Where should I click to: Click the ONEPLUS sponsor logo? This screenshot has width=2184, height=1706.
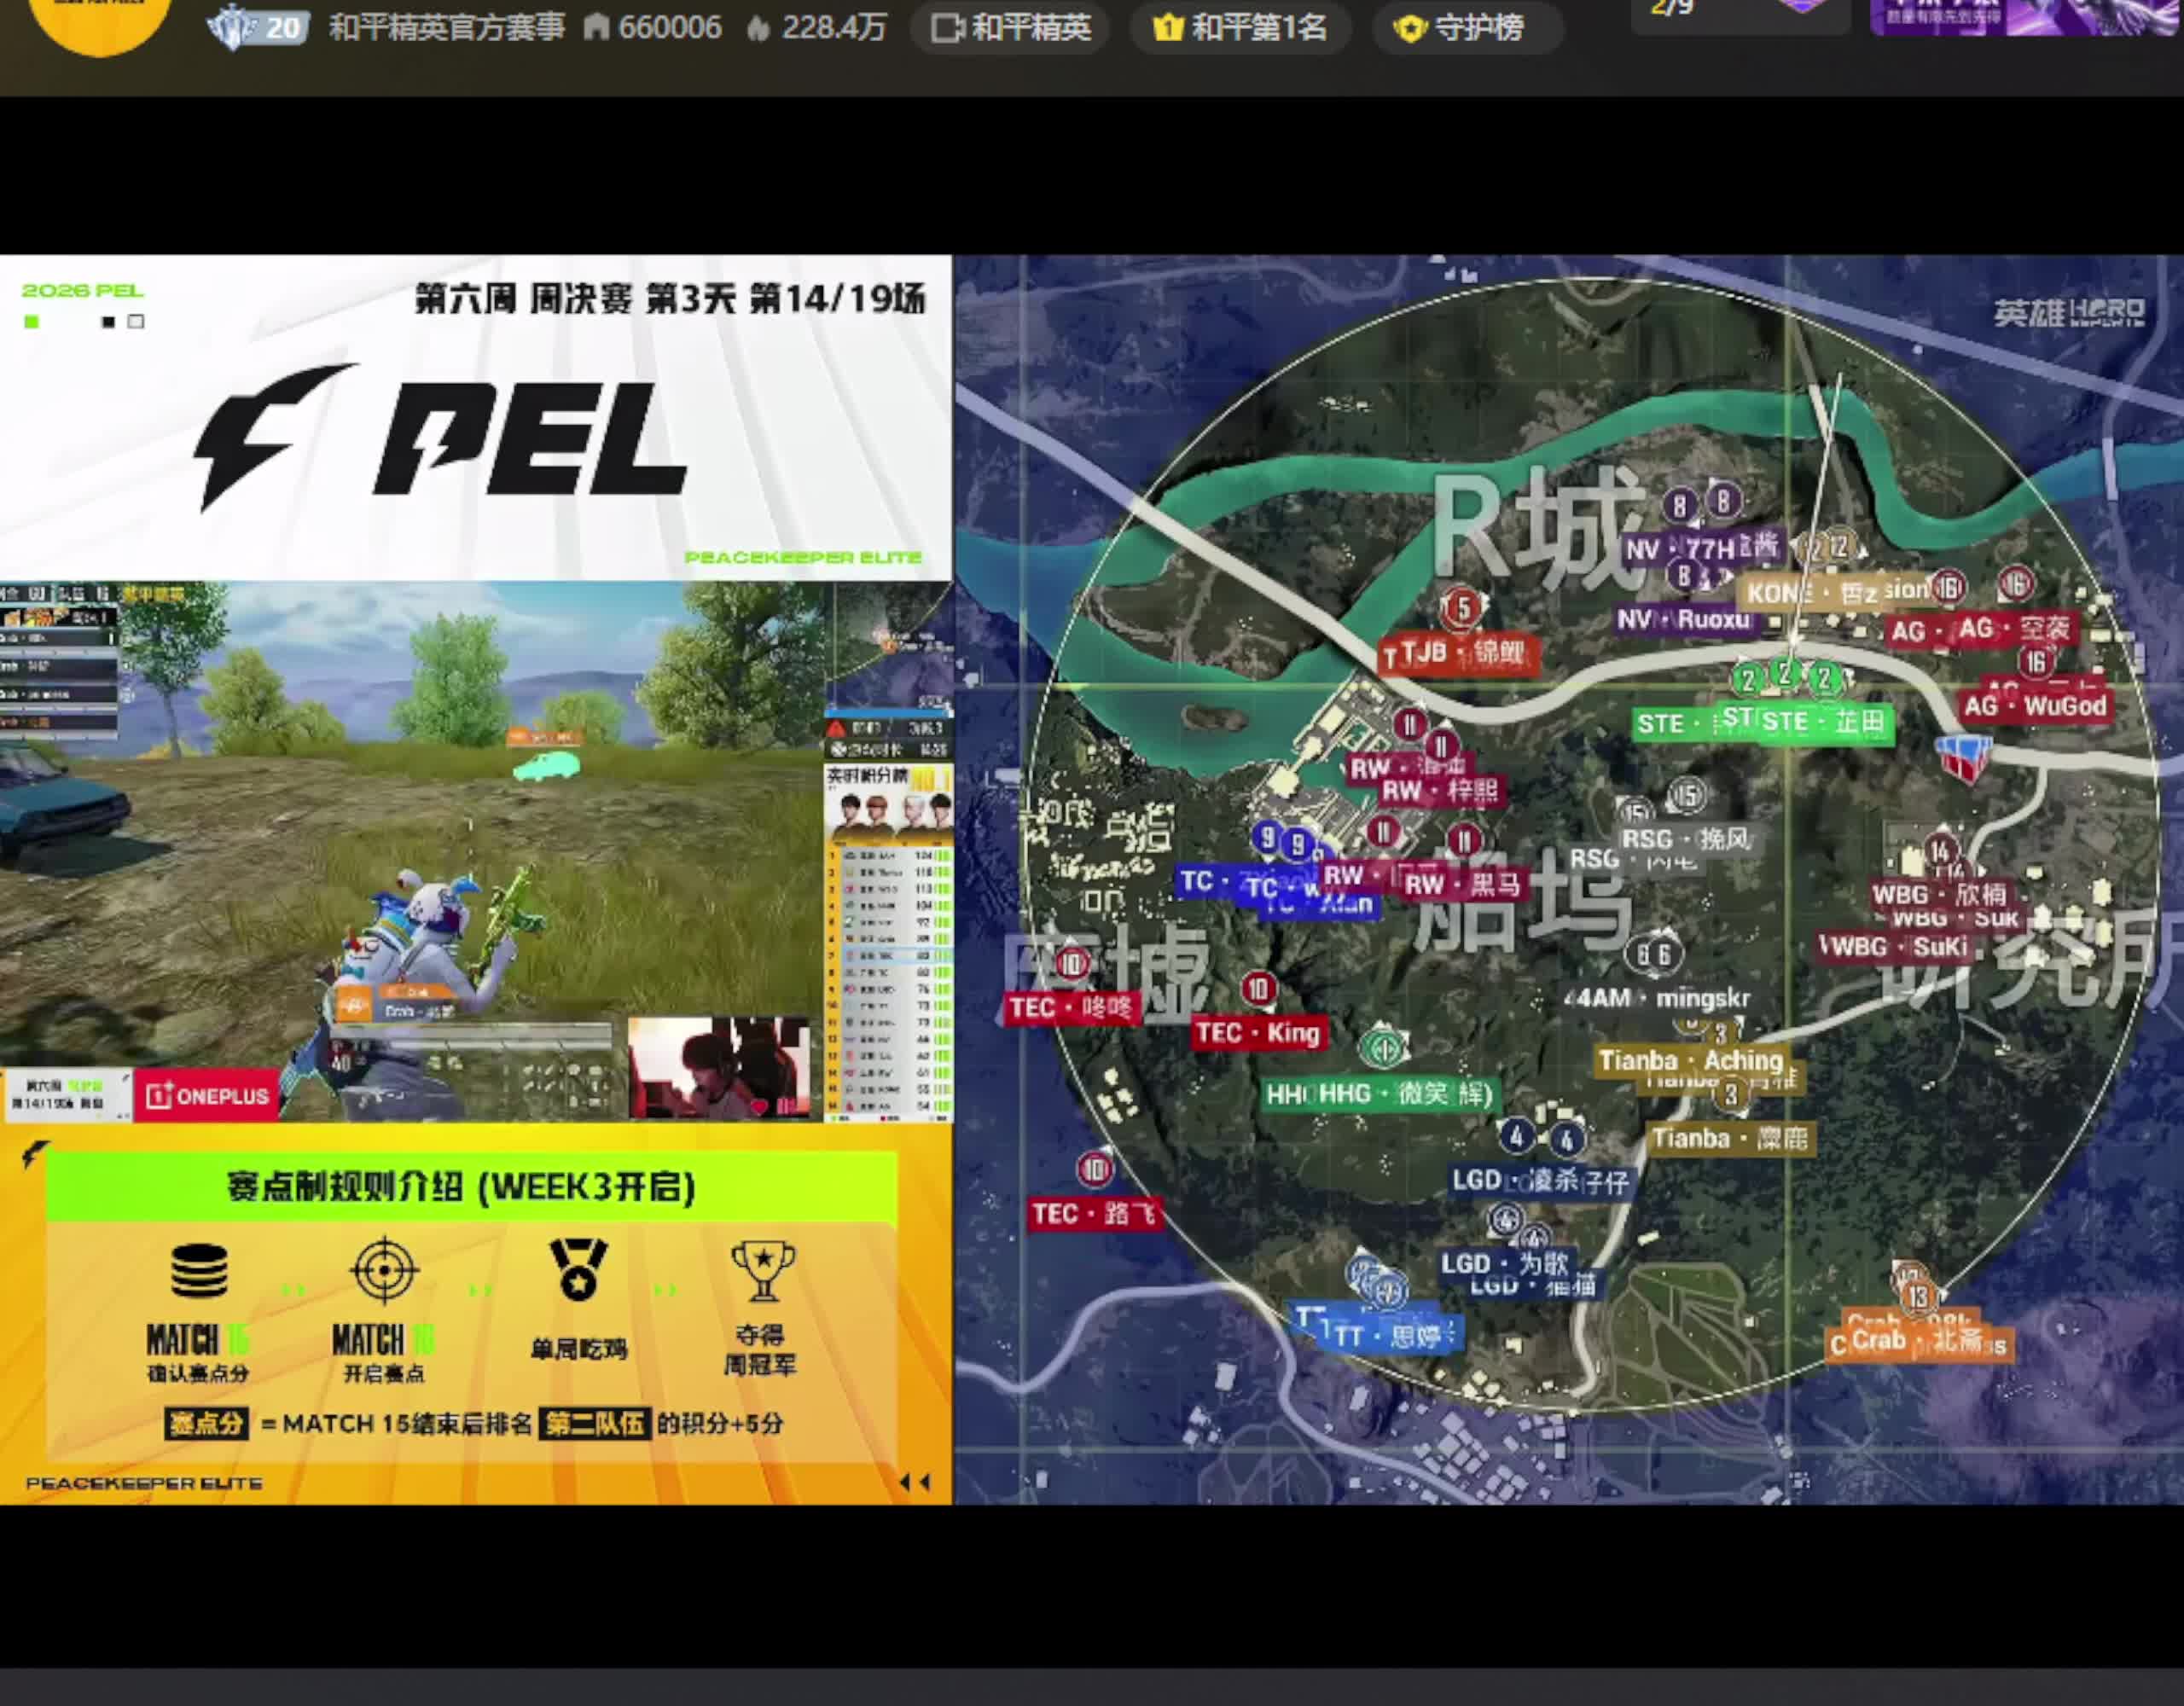coord(208,1096)
